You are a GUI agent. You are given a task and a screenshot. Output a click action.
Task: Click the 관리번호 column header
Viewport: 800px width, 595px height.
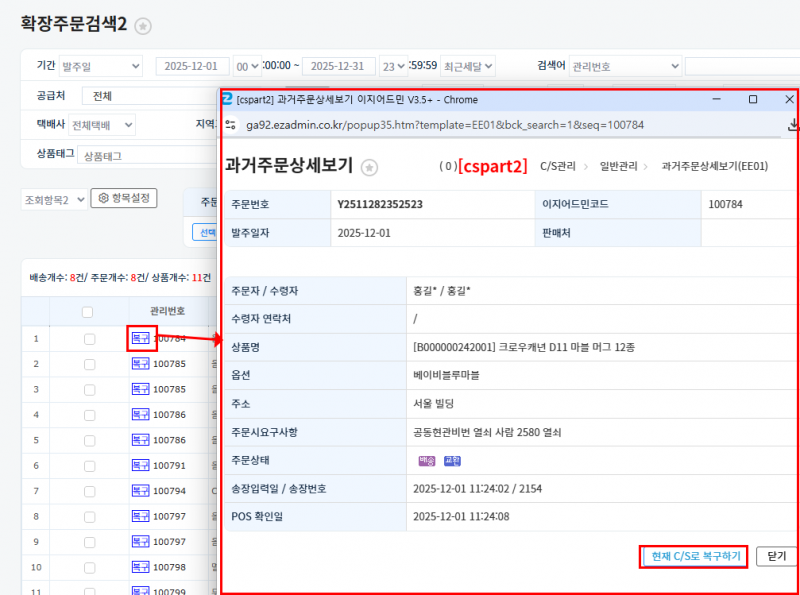coord(167,311)
